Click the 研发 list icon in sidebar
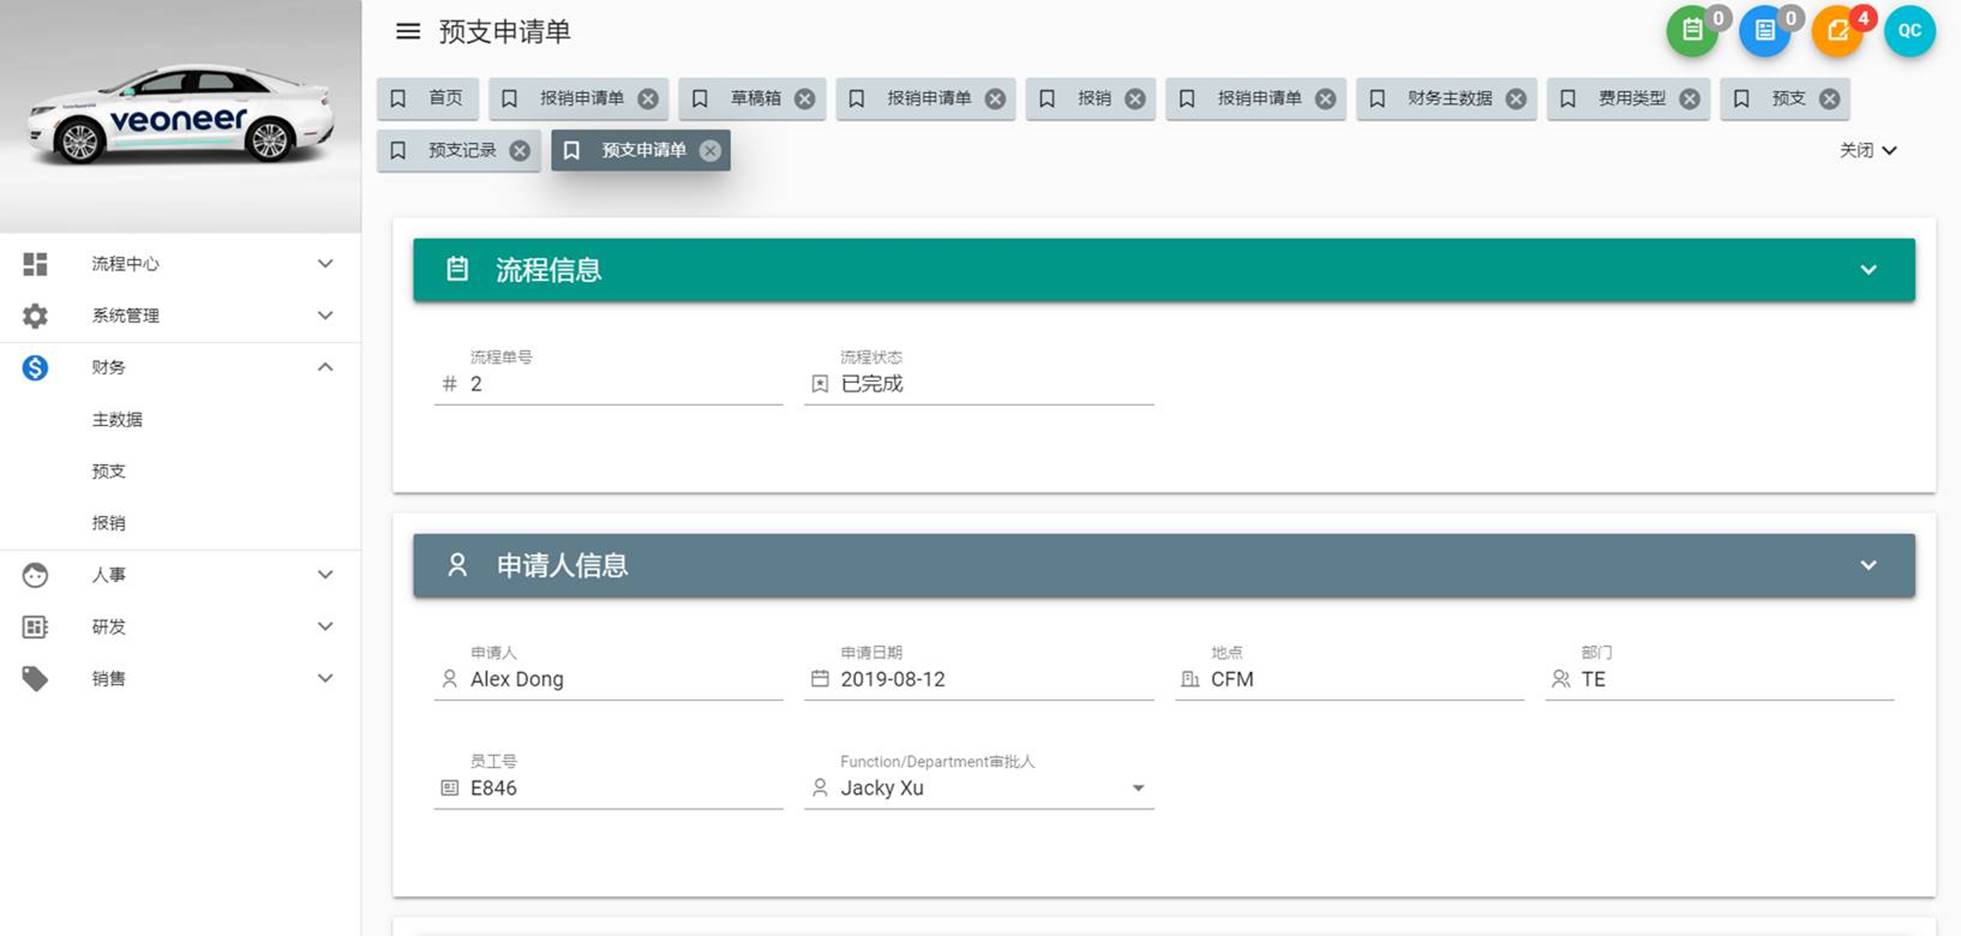This screenshot has height=936, width=1961. coord(35,627)
